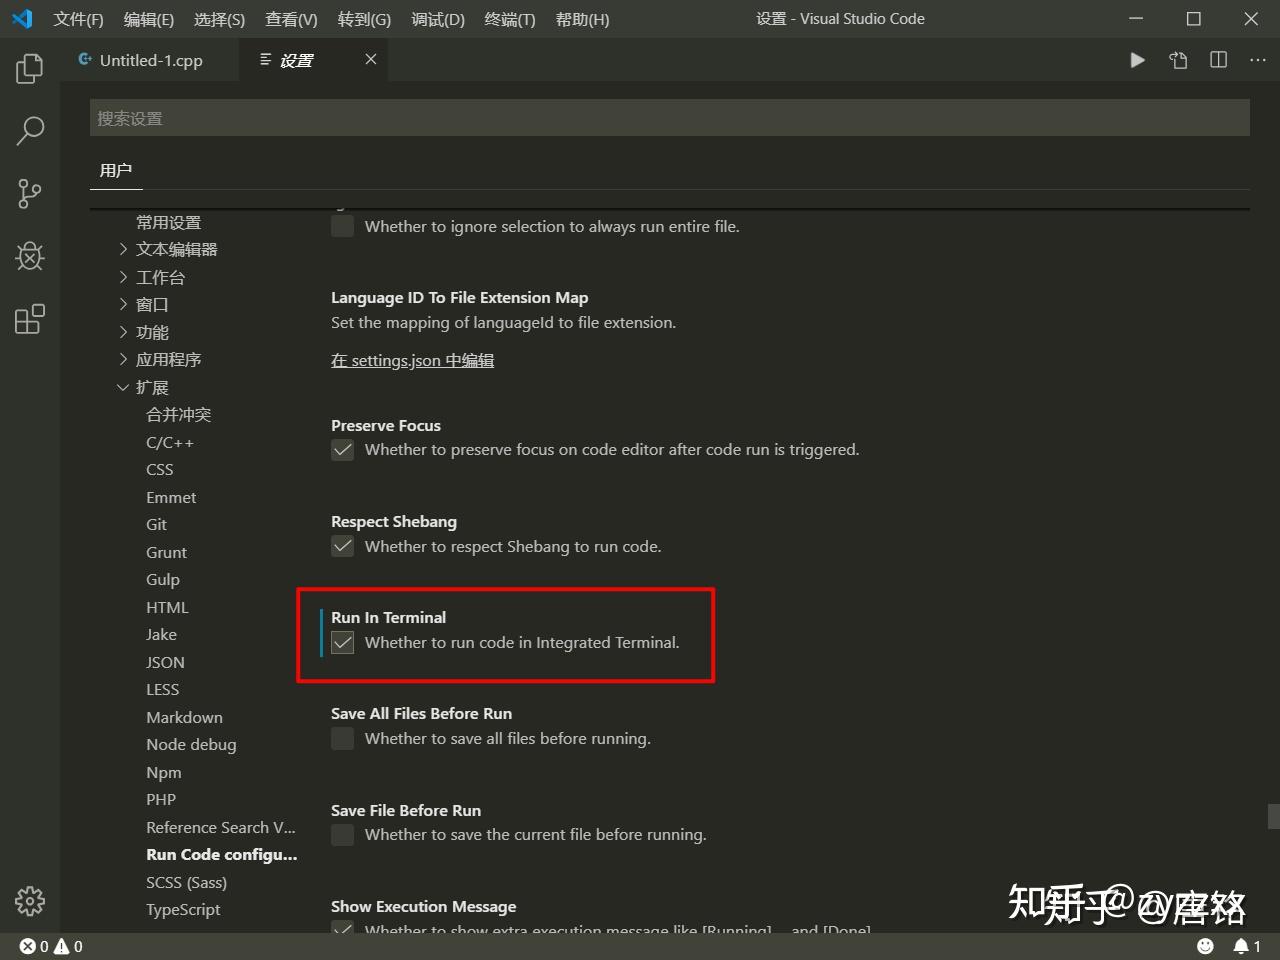Open the Search view in activity bar
This screenshot has width=1280, height=960.
tap(30, 130)
